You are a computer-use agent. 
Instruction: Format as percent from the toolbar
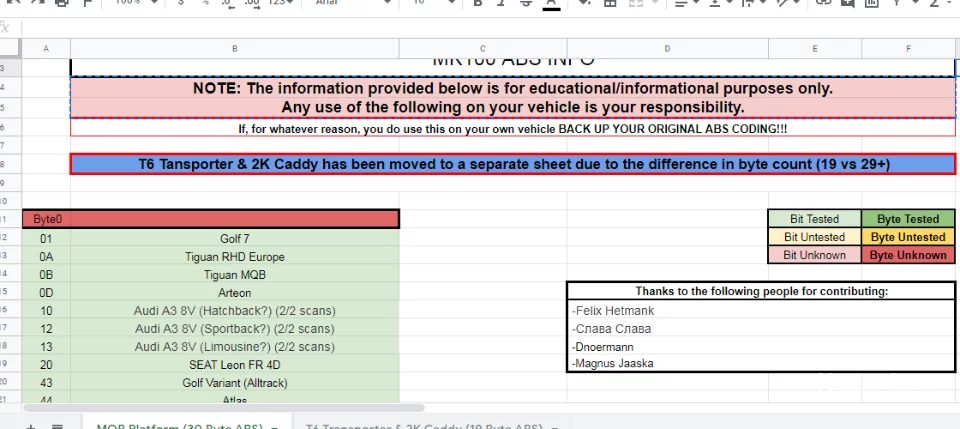(x=204, y=3)
